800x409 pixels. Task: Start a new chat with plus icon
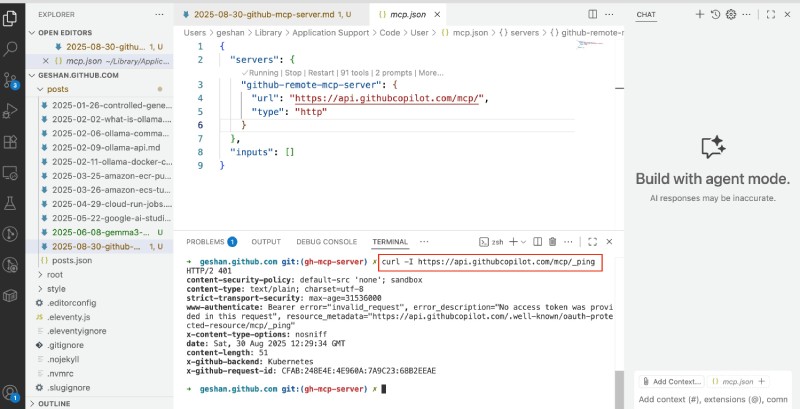pos(700,14)
